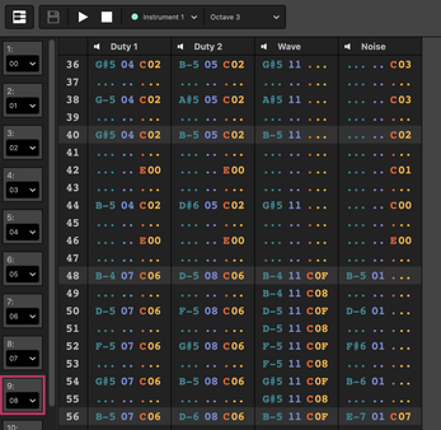Open sequence slot 5 pattern dropdown 04
Screen dimensions: 441x430
(x=22, y=232)
